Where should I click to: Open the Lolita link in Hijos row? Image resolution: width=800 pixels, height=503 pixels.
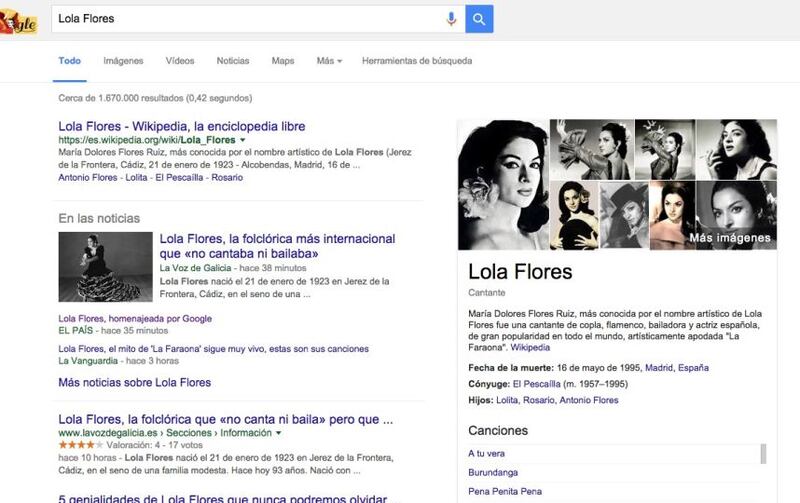click(x=507, y=400)
